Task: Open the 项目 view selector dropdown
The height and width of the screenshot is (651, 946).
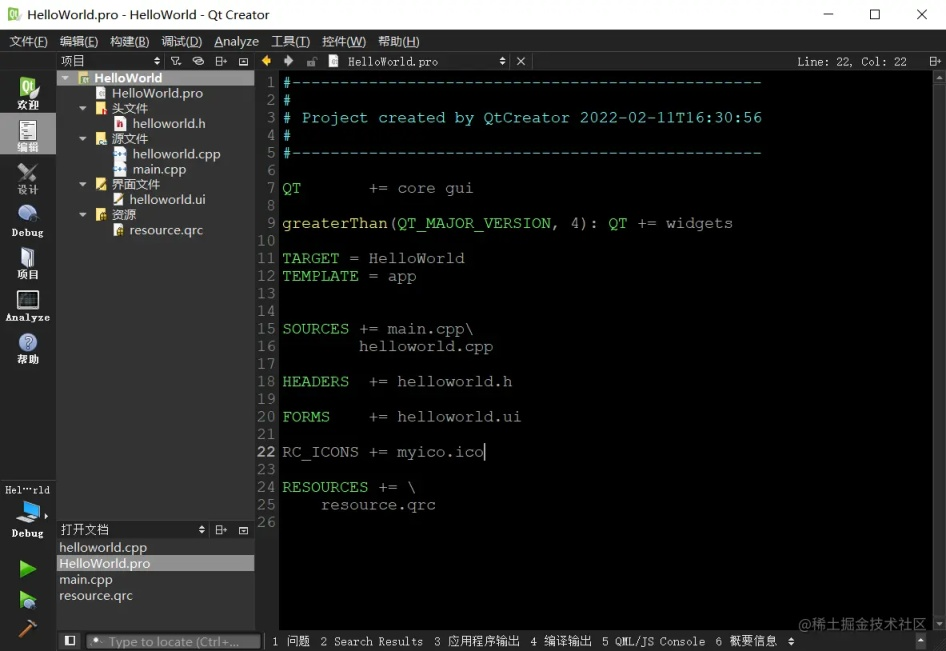Action: [109, 61]
